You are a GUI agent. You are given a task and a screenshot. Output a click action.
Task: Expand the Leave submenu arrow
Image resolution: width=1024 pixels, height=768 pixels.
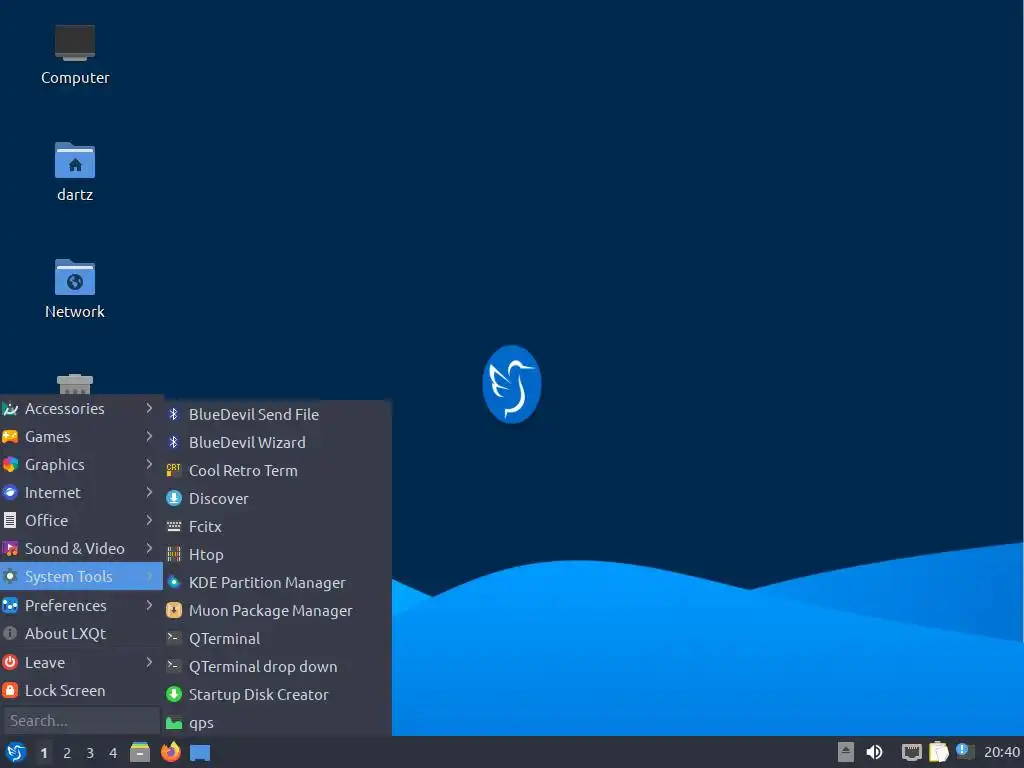click(x=149, y=662)
